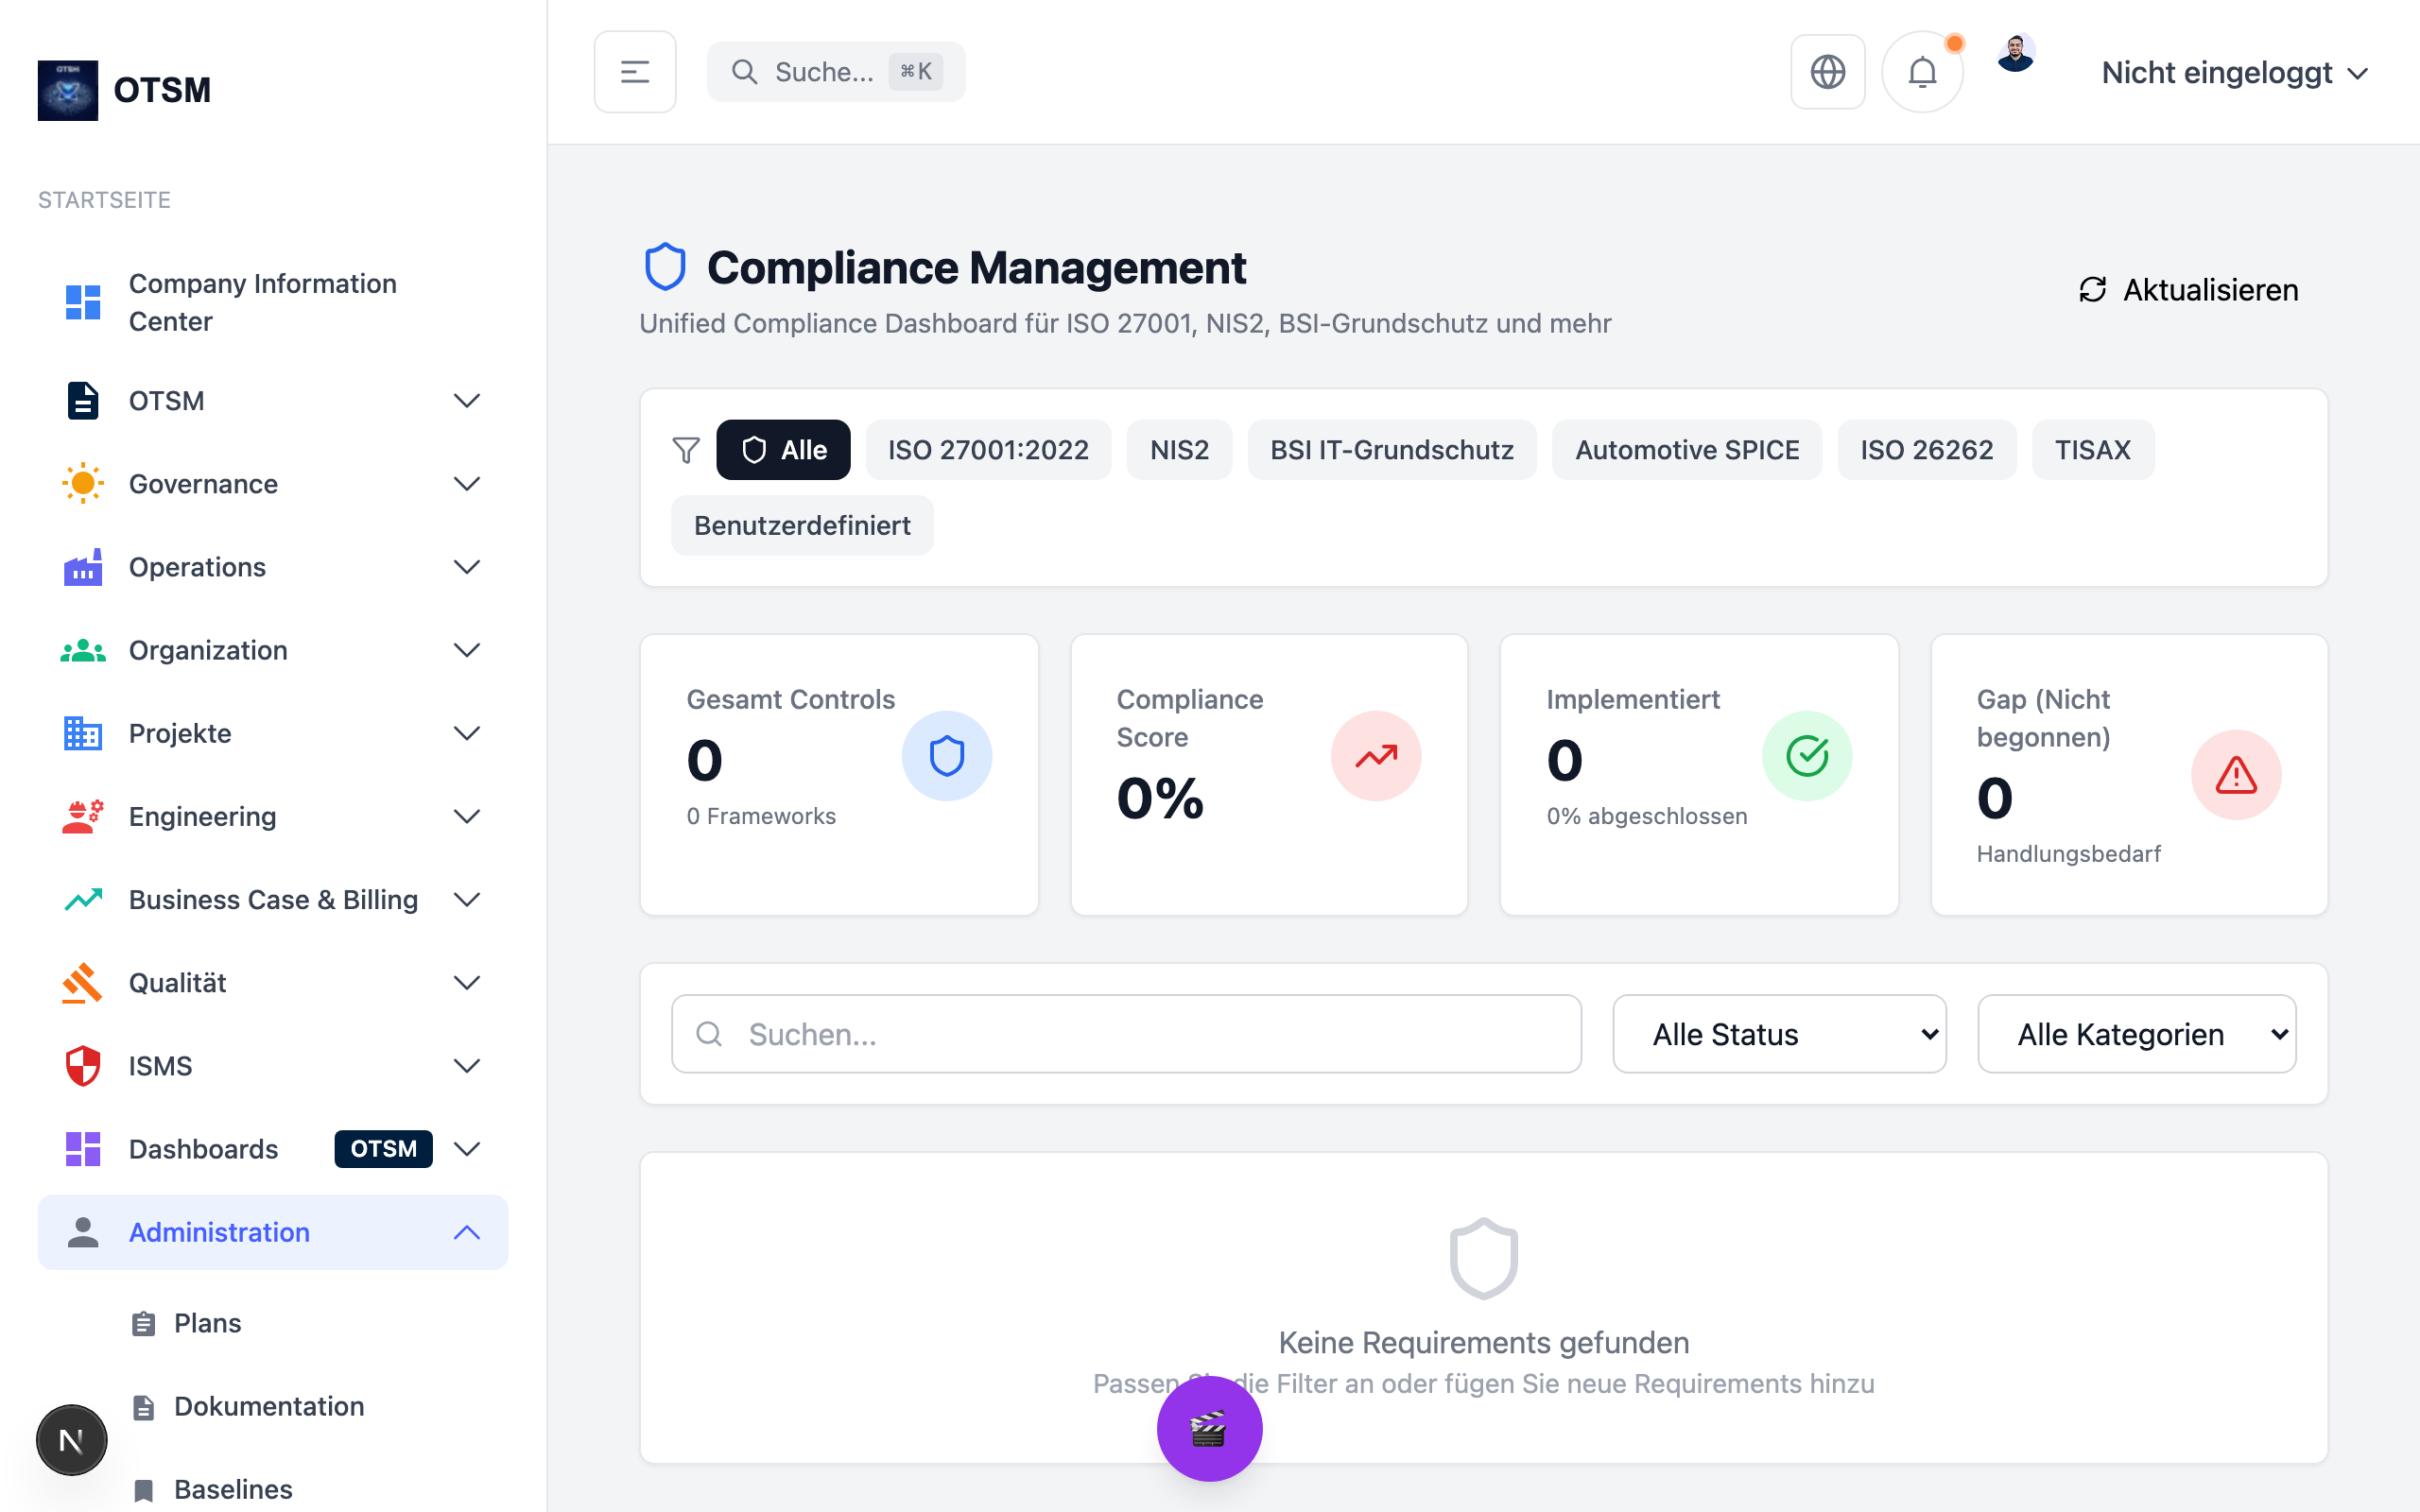Screen dimensions: 2420x1512
Task: Open the Alle Kategorien dropdown
Action: [2136, 1034]
